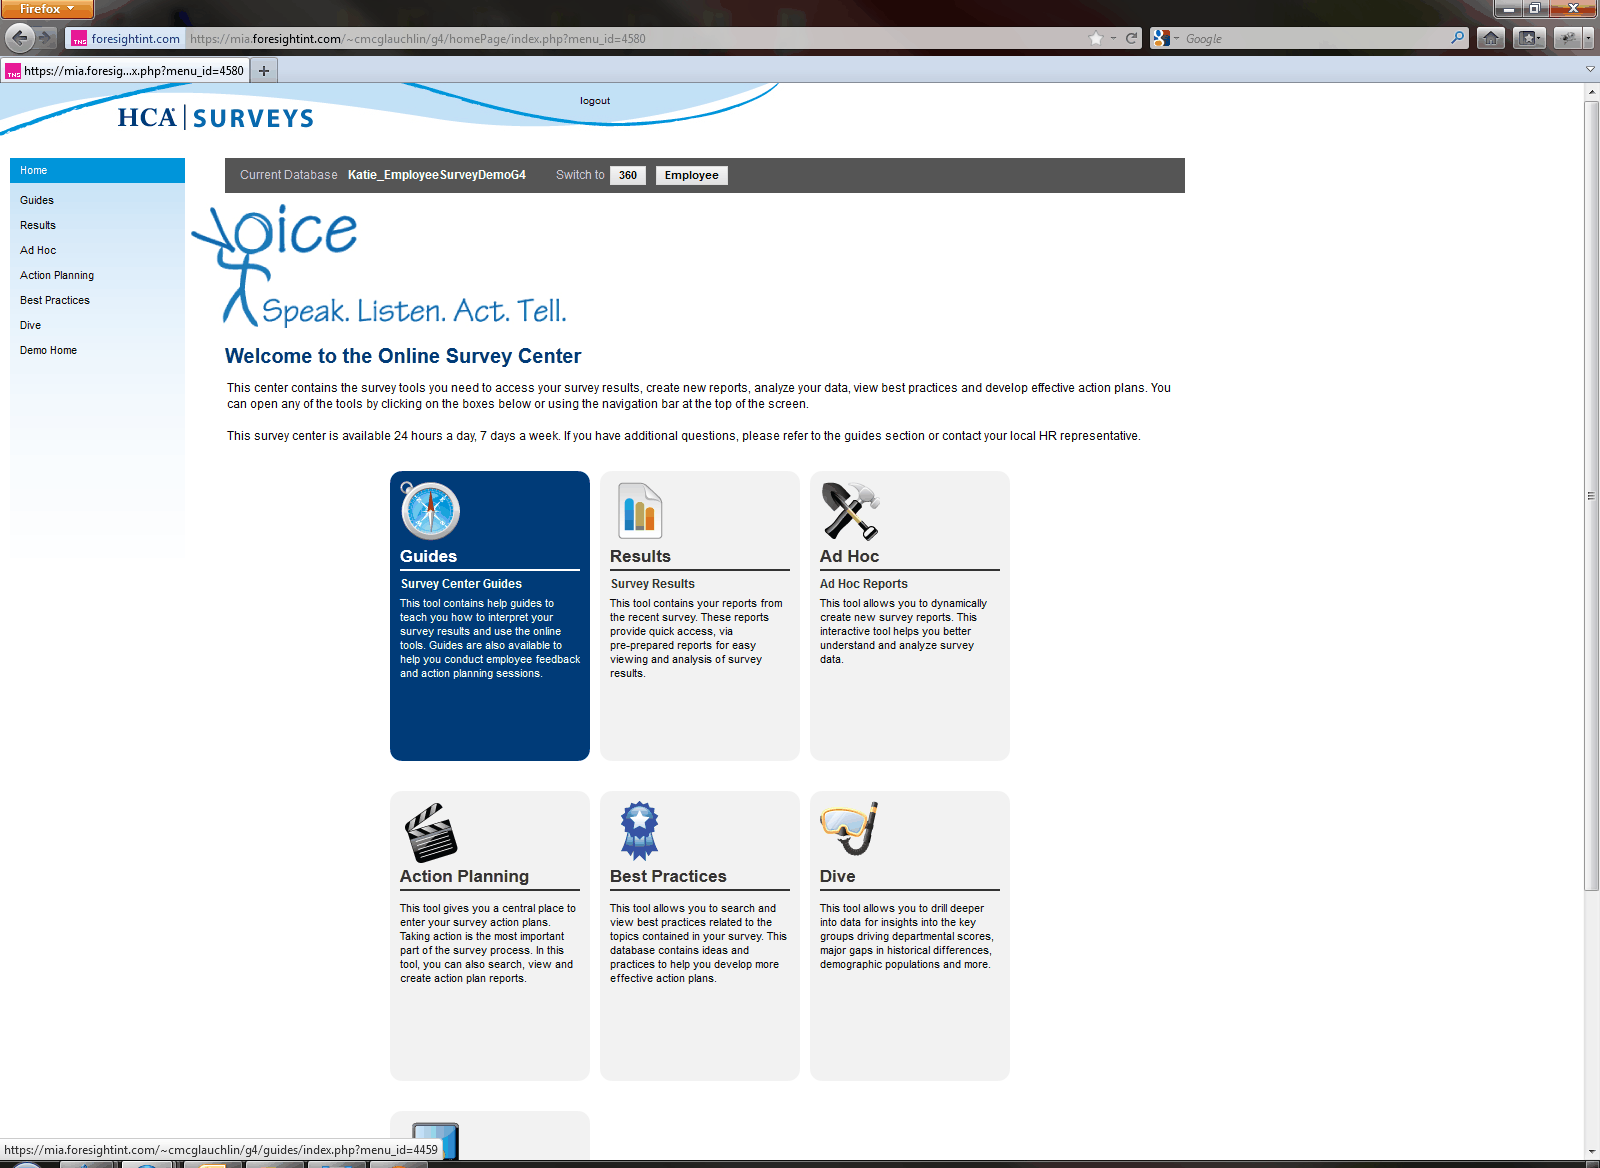
Task: Click the Google search engine icon
Action: (1161, 38)
